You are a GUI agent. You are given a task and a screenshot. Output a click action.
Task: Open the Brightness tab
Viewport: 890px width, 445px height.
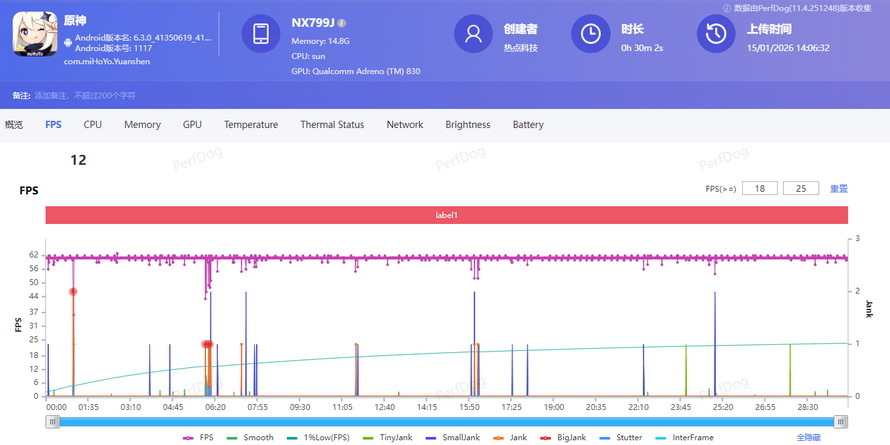click(x=468, y=125)
